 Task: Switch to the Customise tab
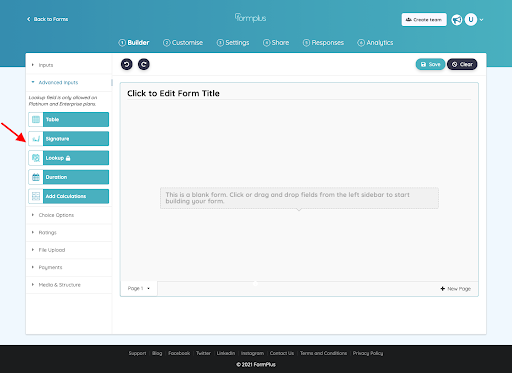183,43
